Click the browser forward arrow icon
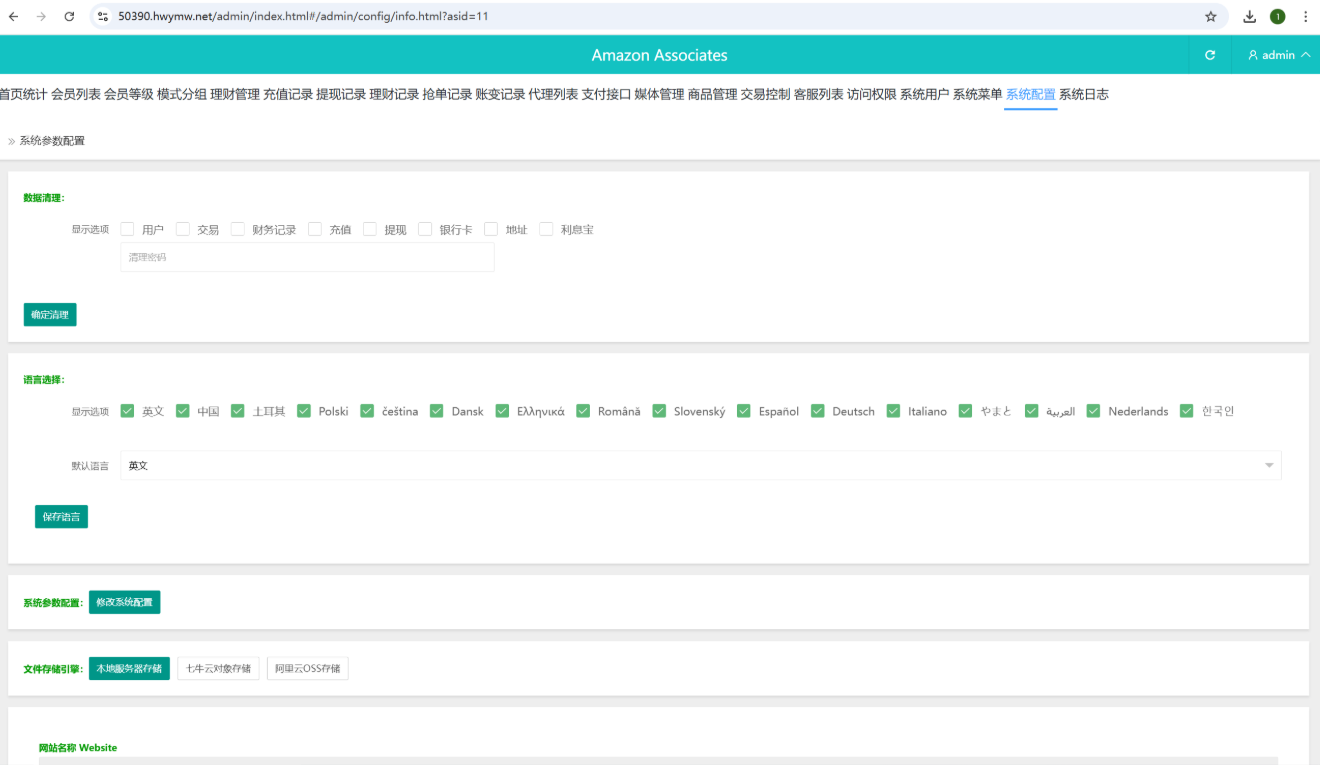Image resolution: width=1320 pixels, height=765 pixels. tap(41, 16)
